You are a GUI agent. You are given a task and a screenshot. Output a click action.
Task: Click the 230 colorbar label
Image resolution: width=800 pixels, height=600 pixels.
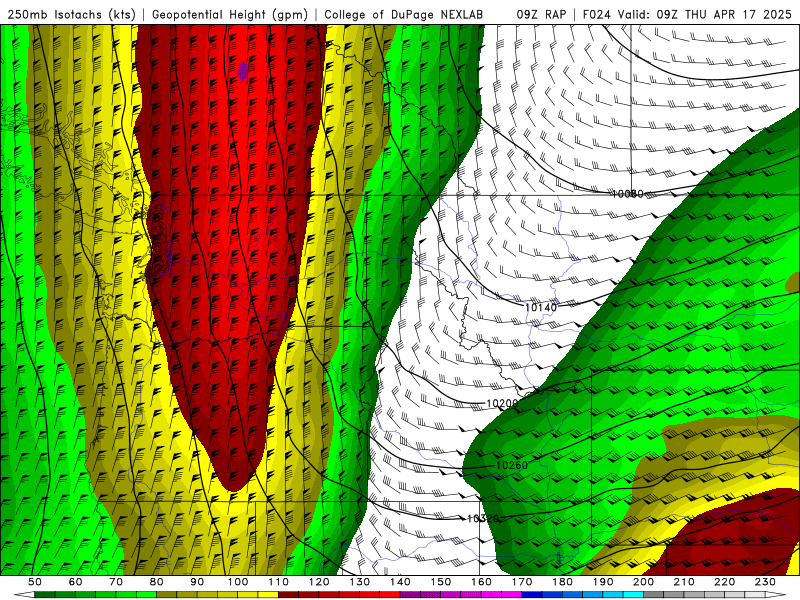(x=765, y=582)
